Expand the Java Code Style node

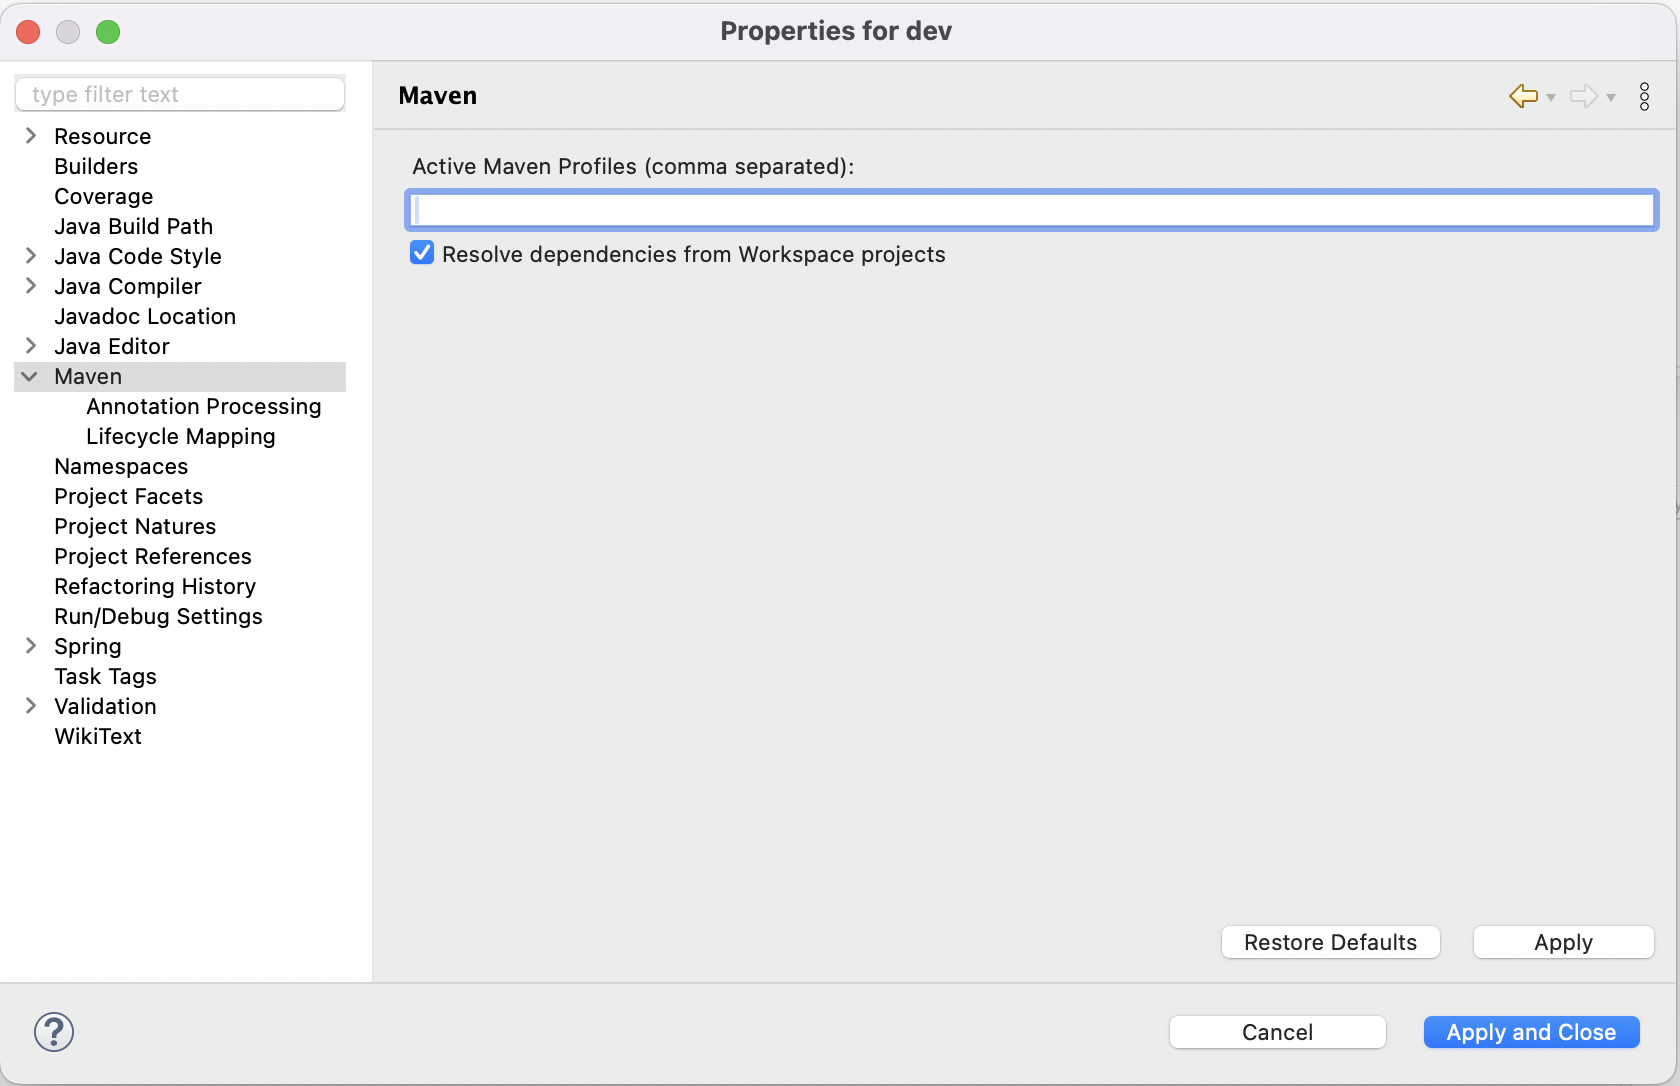pyautogui.click(x=31, y=256)
